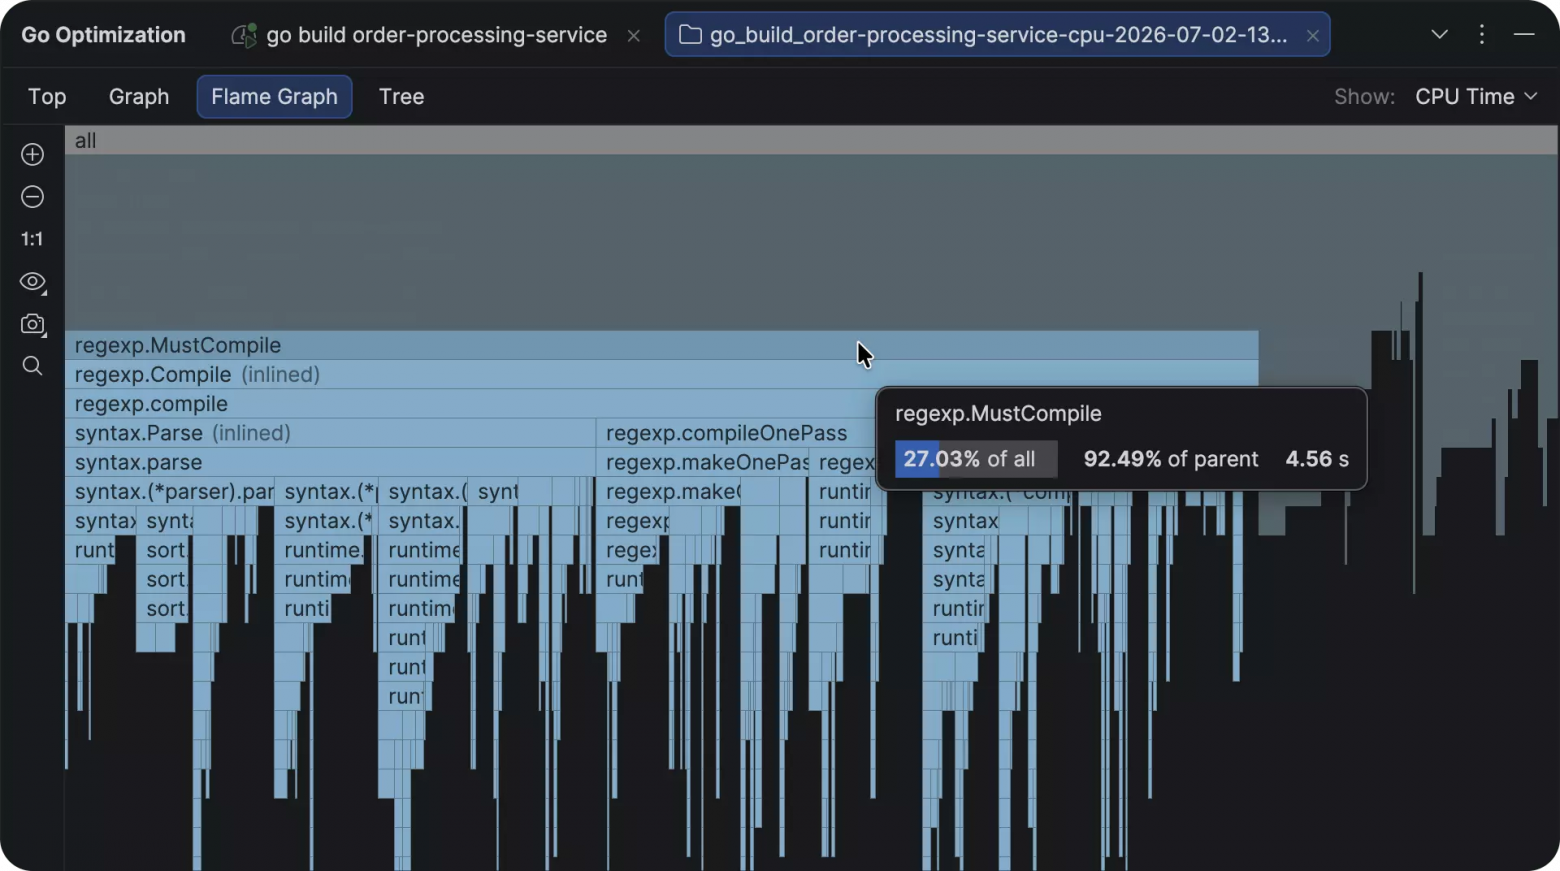Zoom out with the minus icon

pos(32,197)
